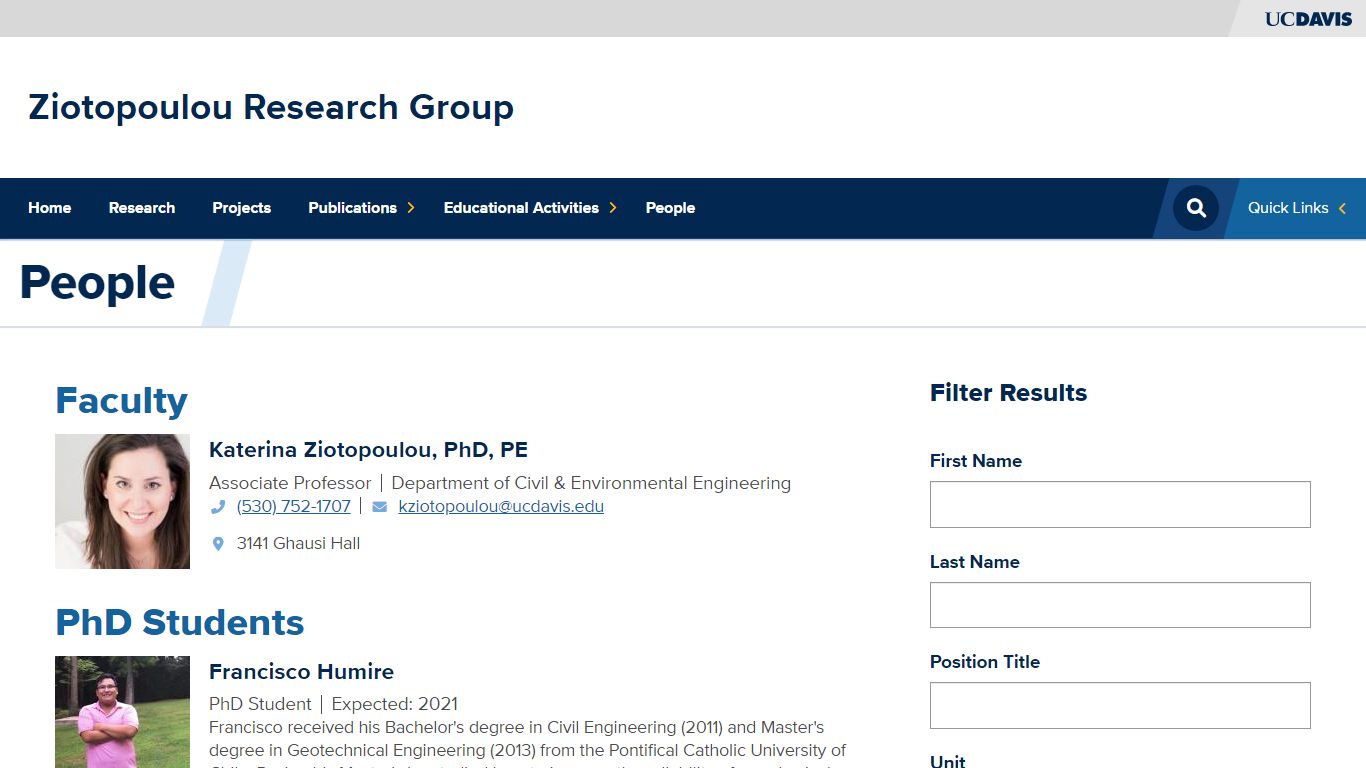
Task: Click the Faculty section heading
Action: (x=121, y=401)
